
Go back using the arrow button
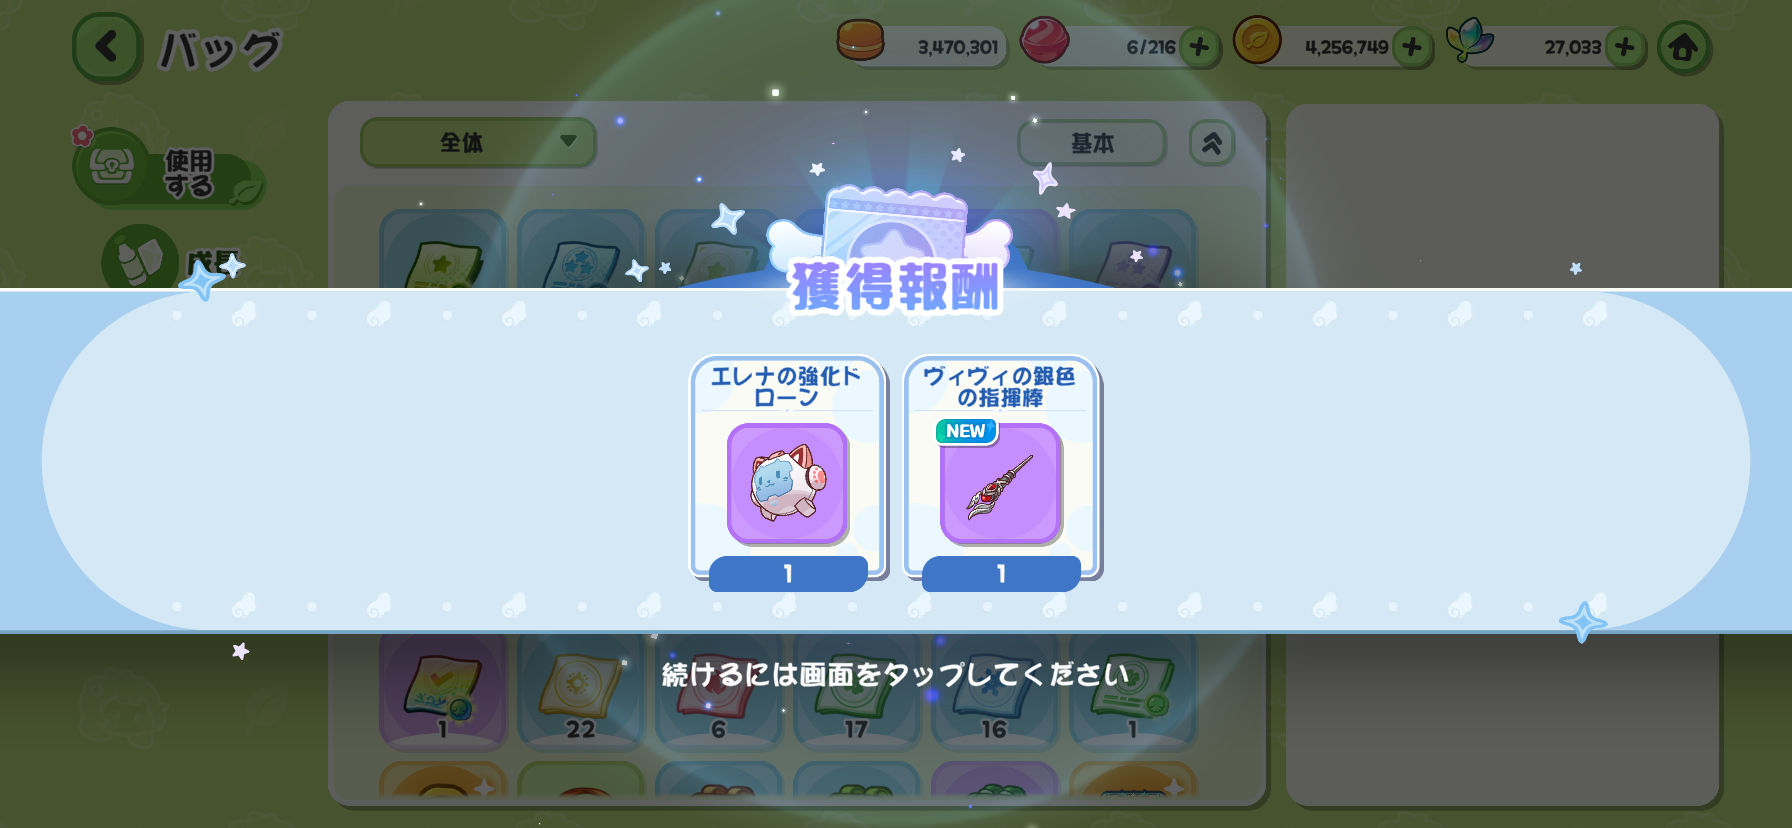point(106,47)
